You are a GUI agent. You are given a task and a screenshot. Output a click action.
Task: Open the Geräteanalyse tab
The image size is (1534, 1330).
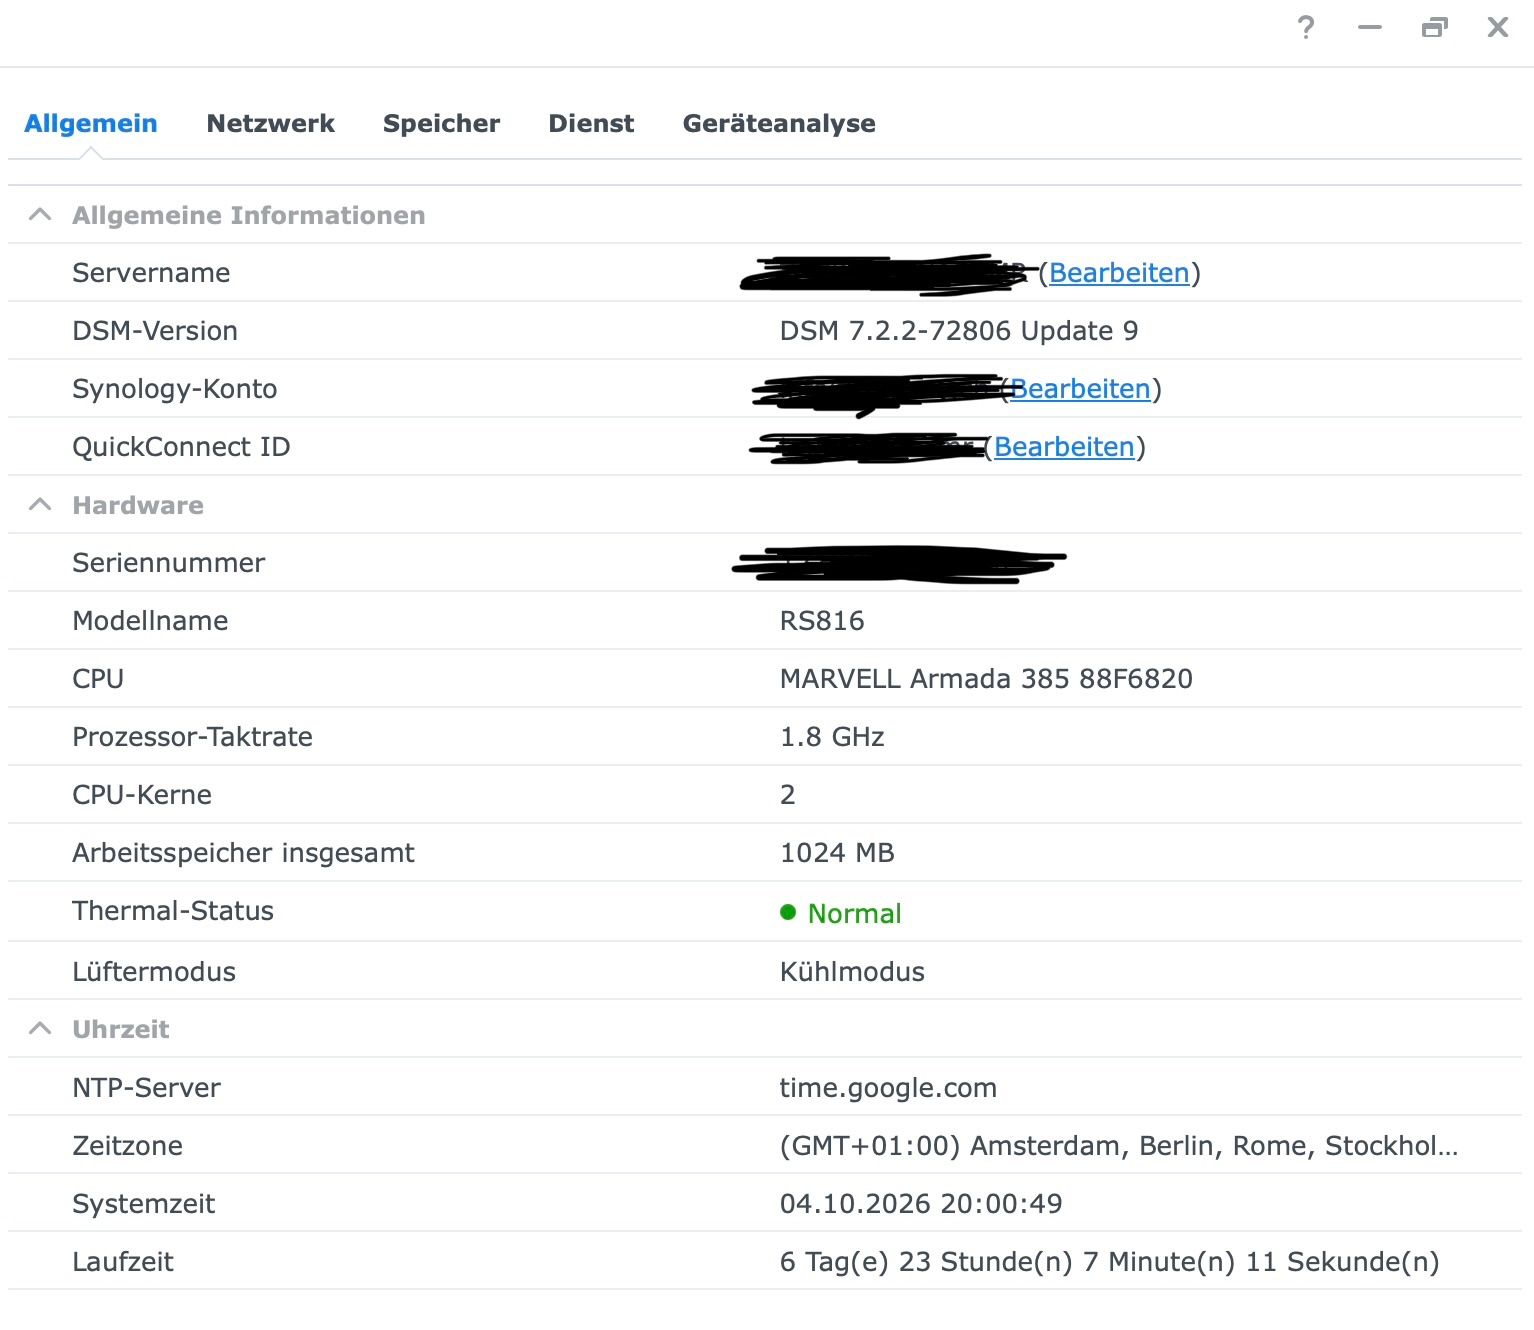[779, 123]
